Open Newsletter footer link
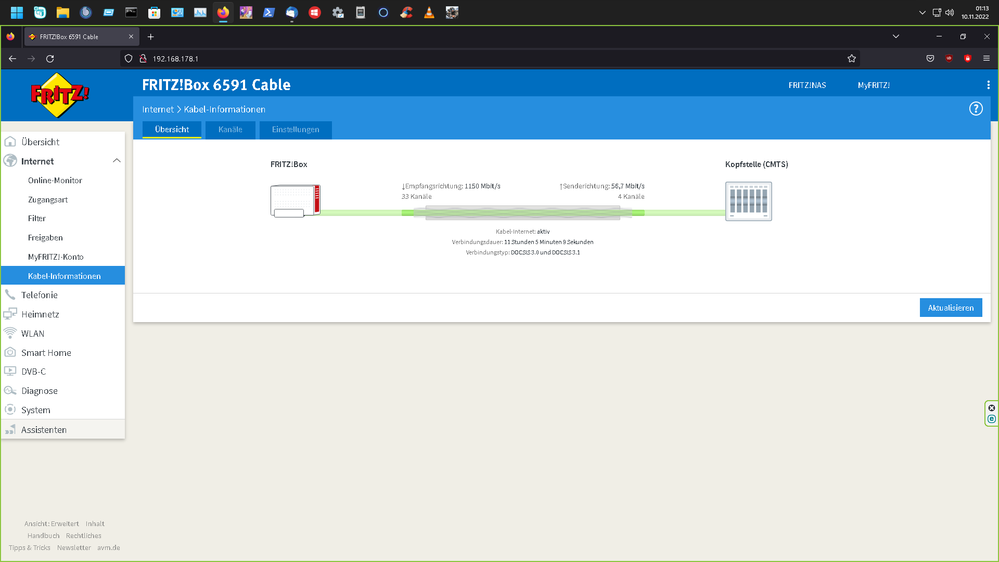Viewport: 999px width, 562px height. pyautogui.click(x=74, y=548)
